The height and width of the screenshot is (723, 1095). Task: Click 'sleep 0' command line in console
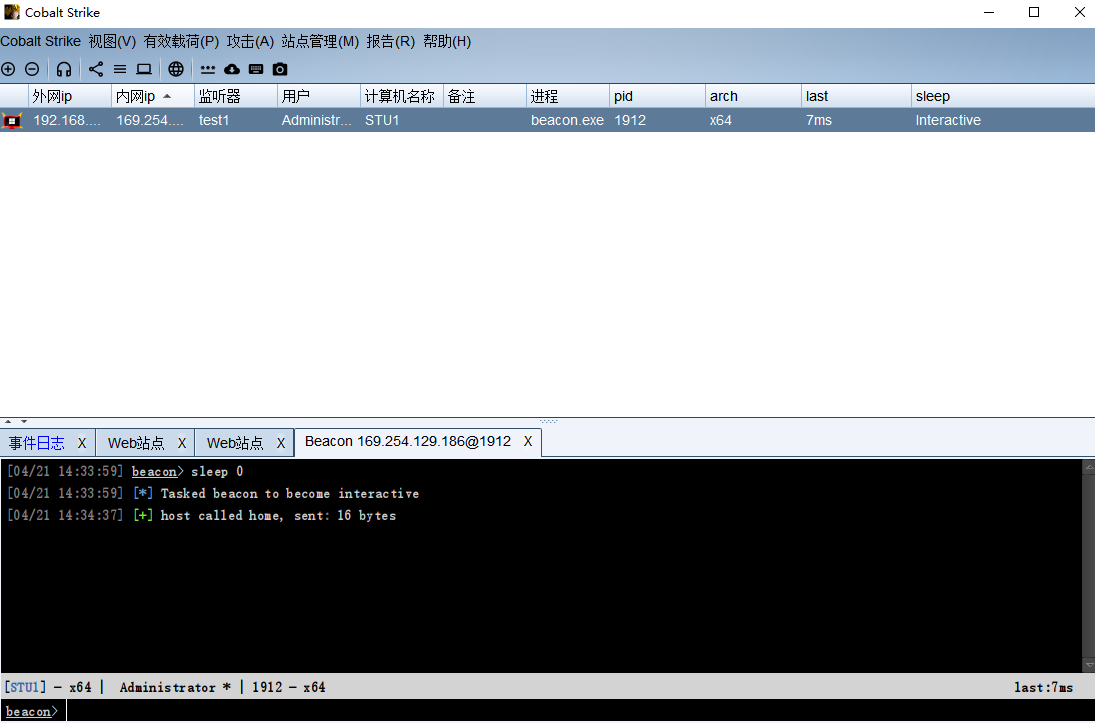click(x=217, y=472)
